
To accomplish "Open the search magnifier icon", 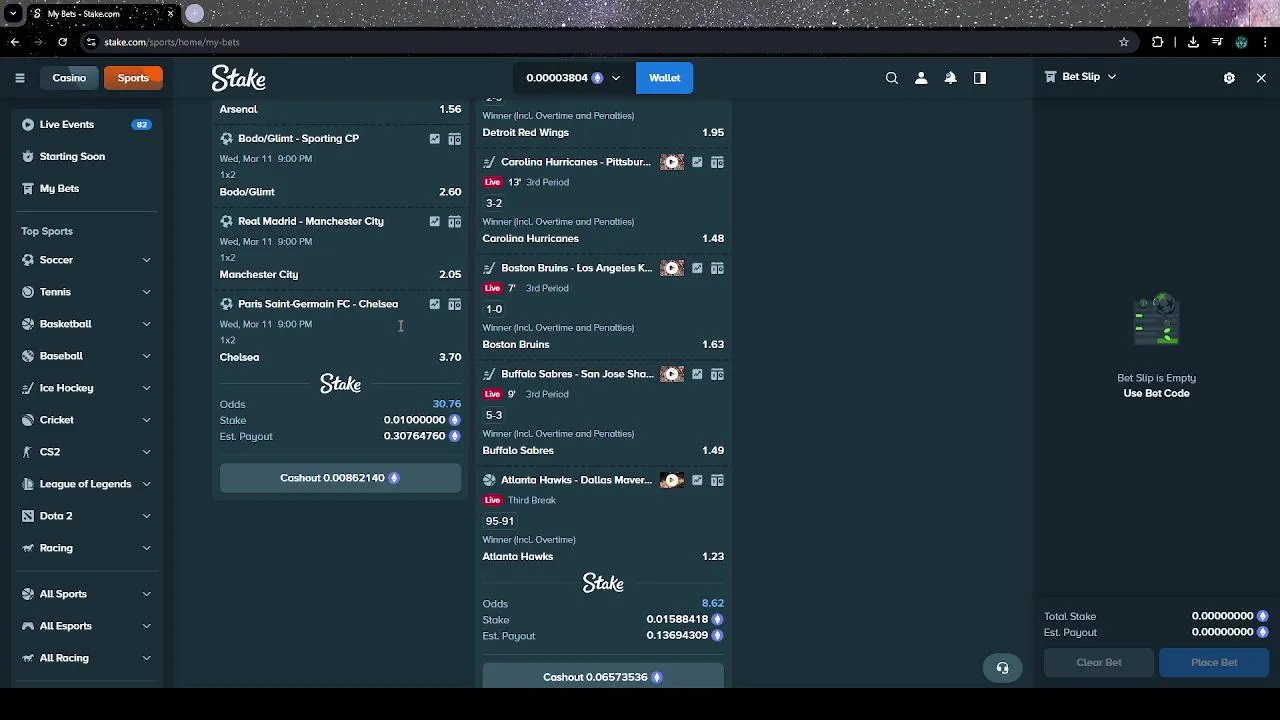I will [x=892, y=78].
